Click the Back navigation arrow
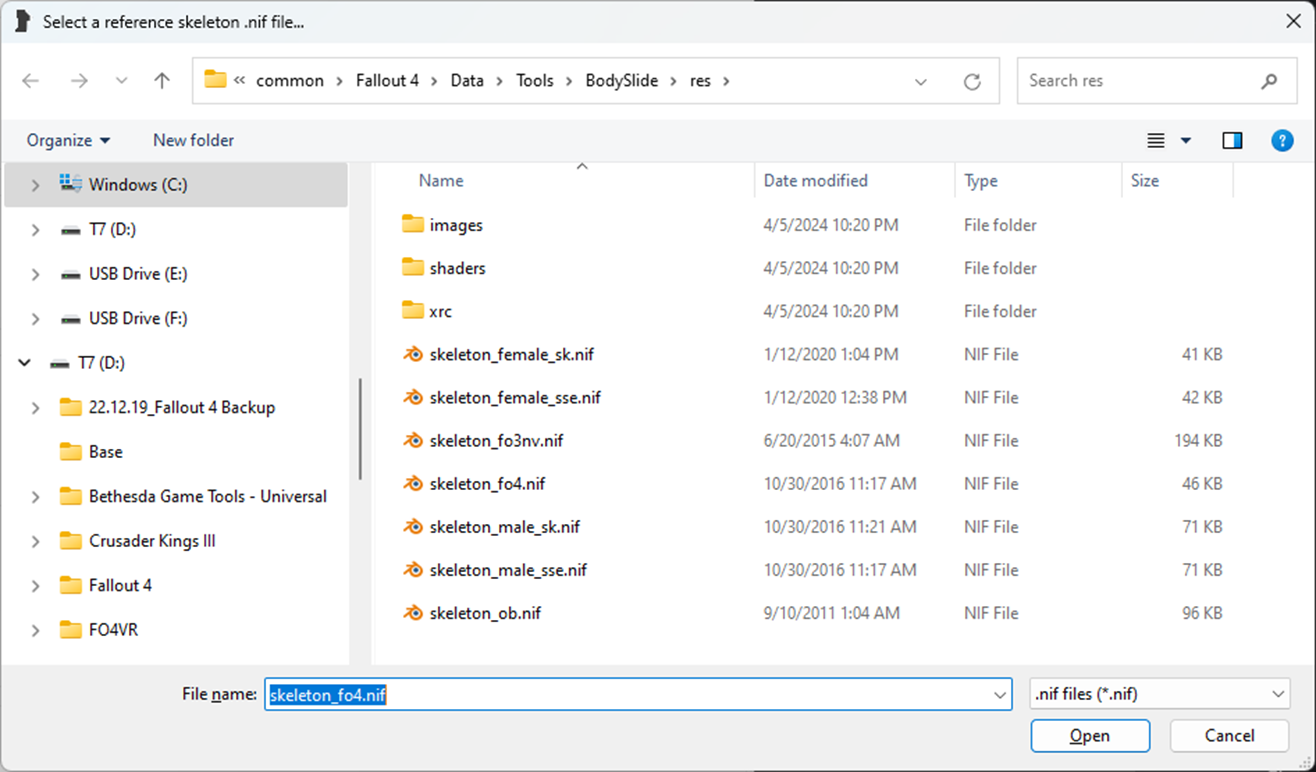The width and height of the screenshot is (1316, 772). (31, 81)
